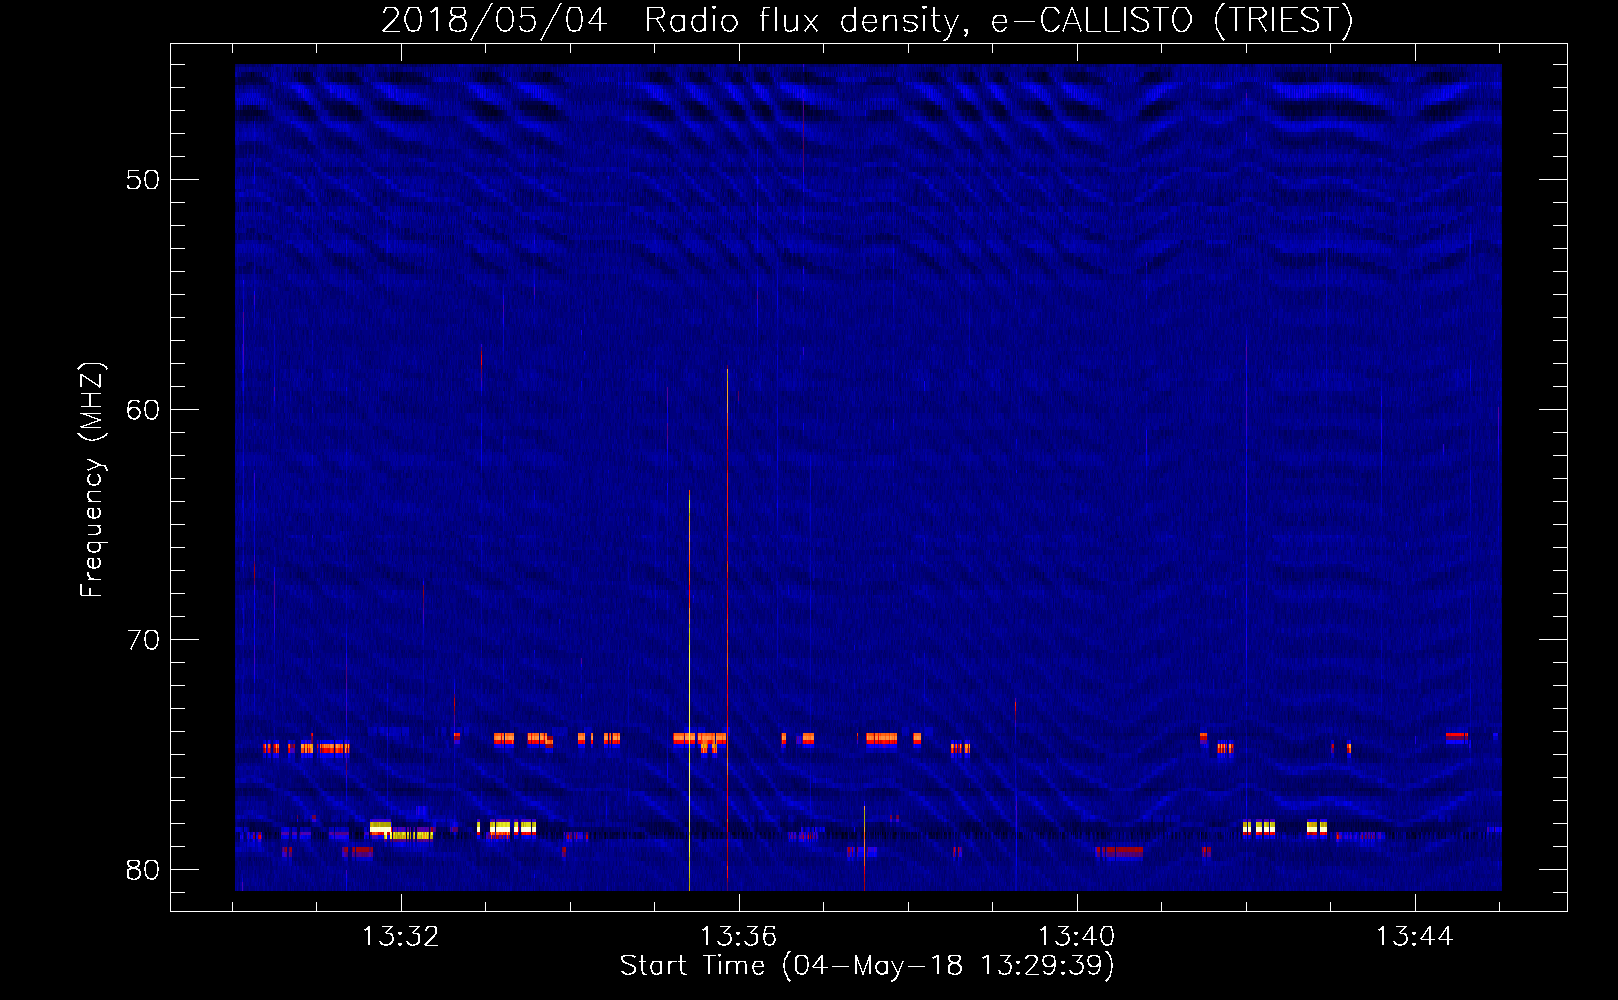Image resolution: width=1618 pixels, height=1000 pixels.
Task: Click the time tick label '13:36'
Action: (x=738, y=937)
